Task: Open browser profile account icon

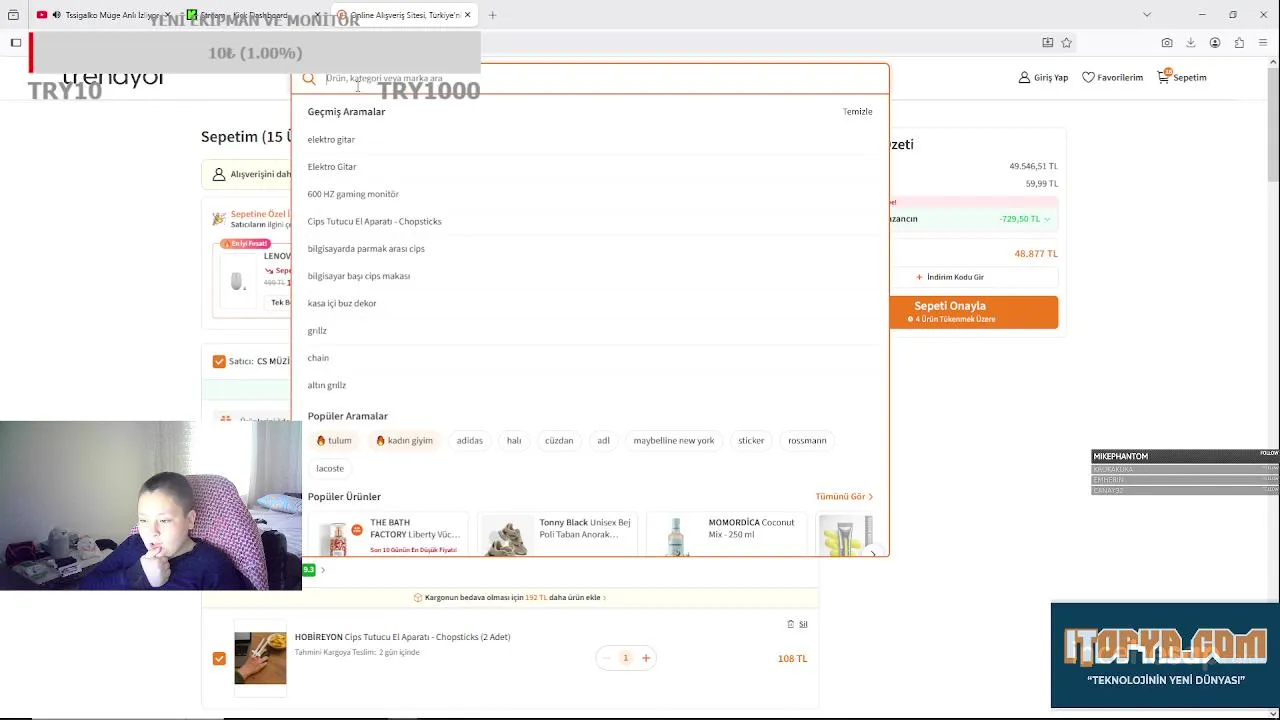Action: [1215, 43]
